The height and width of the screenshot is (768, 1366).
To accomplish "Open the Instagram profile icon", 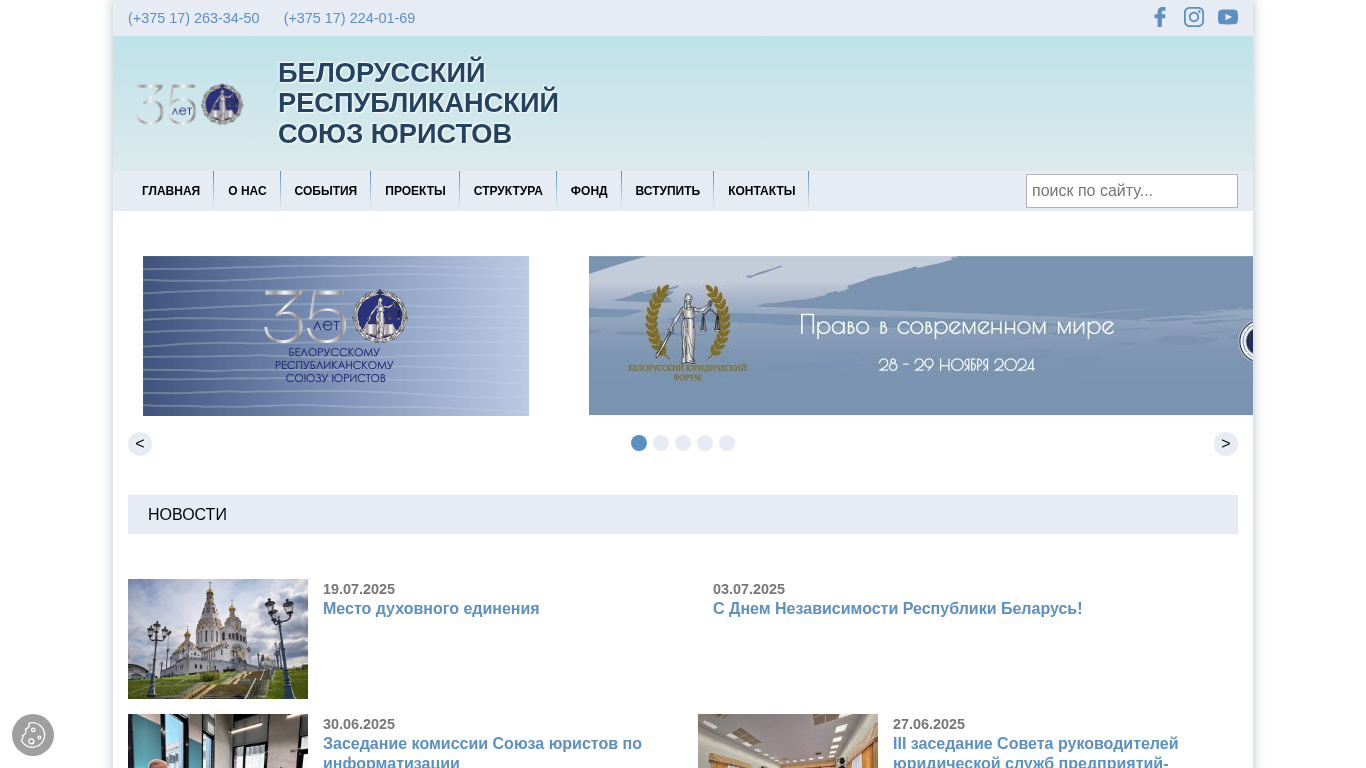I will click(1194, 17).
